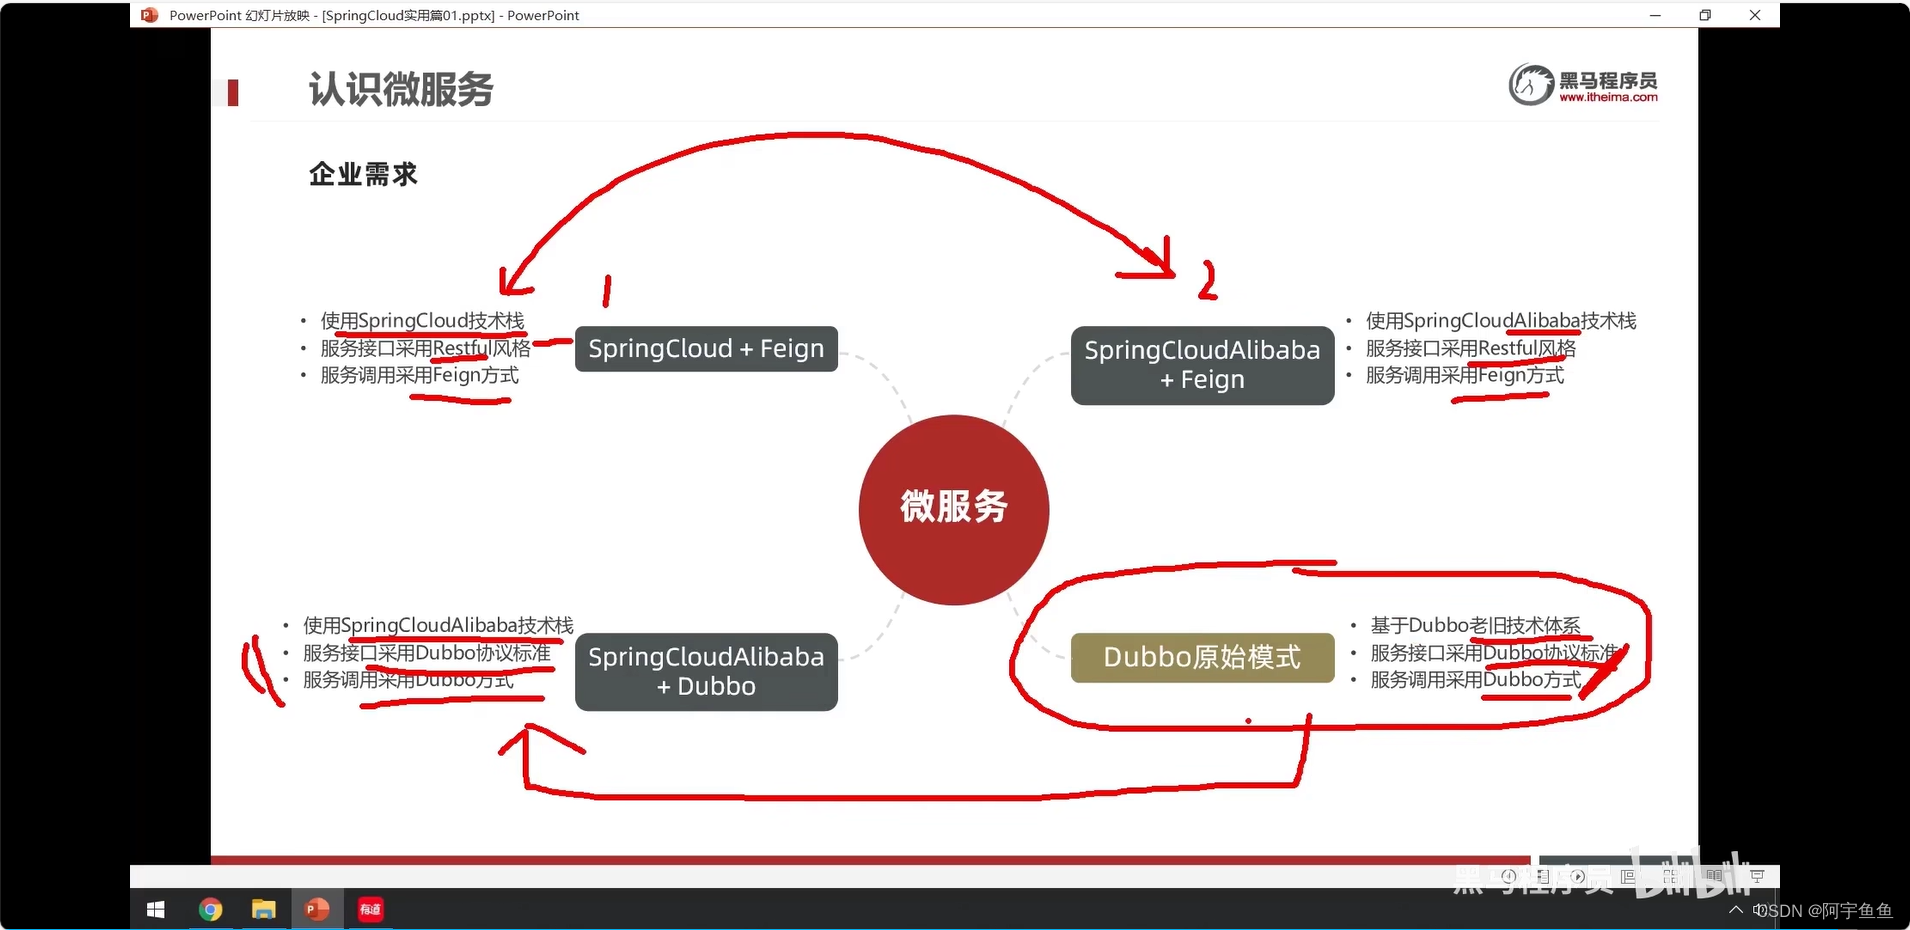Click the slide title 认识微服务
Viewport: 1910px width, 930px height.
pos(401,89)
